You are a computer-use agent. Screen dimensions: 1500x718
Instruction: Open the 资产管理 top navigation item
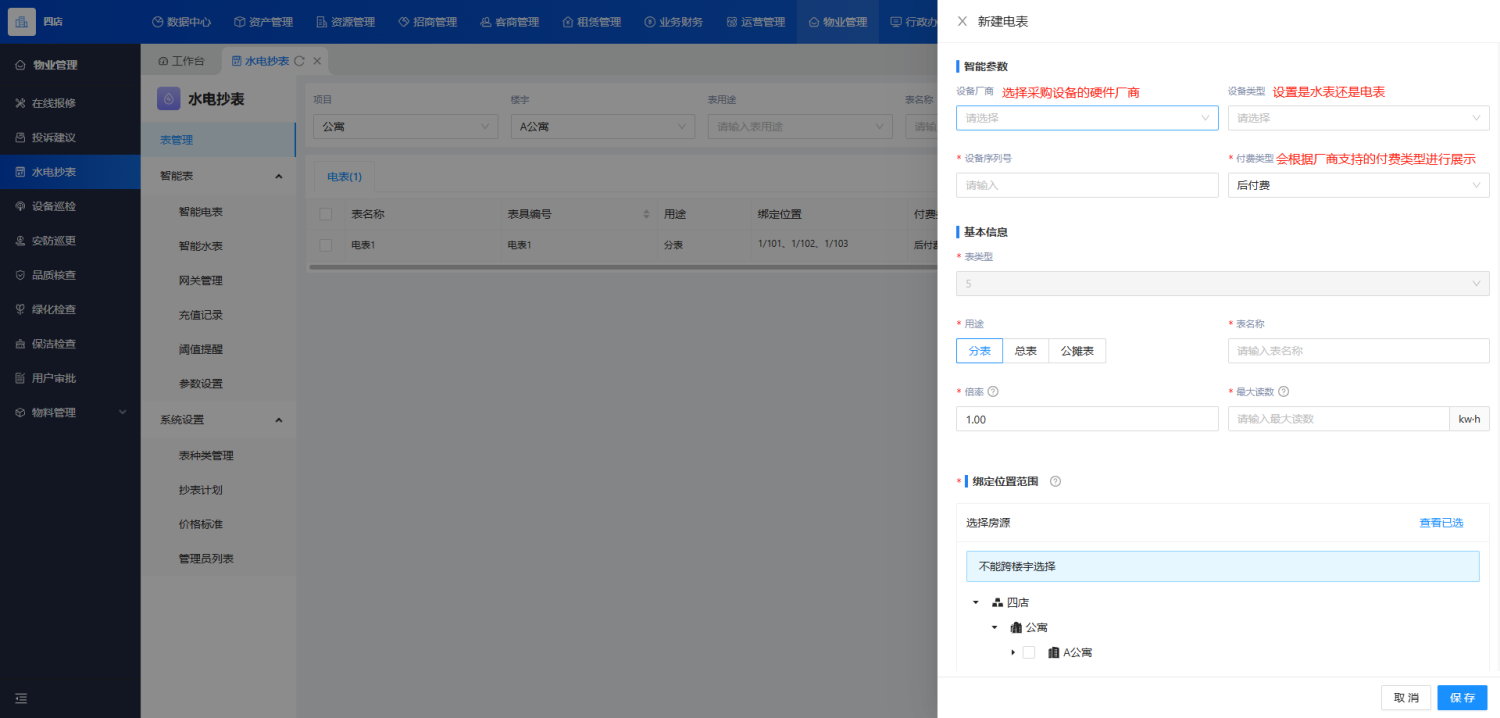pyautogui.click(x=263, y=22)
